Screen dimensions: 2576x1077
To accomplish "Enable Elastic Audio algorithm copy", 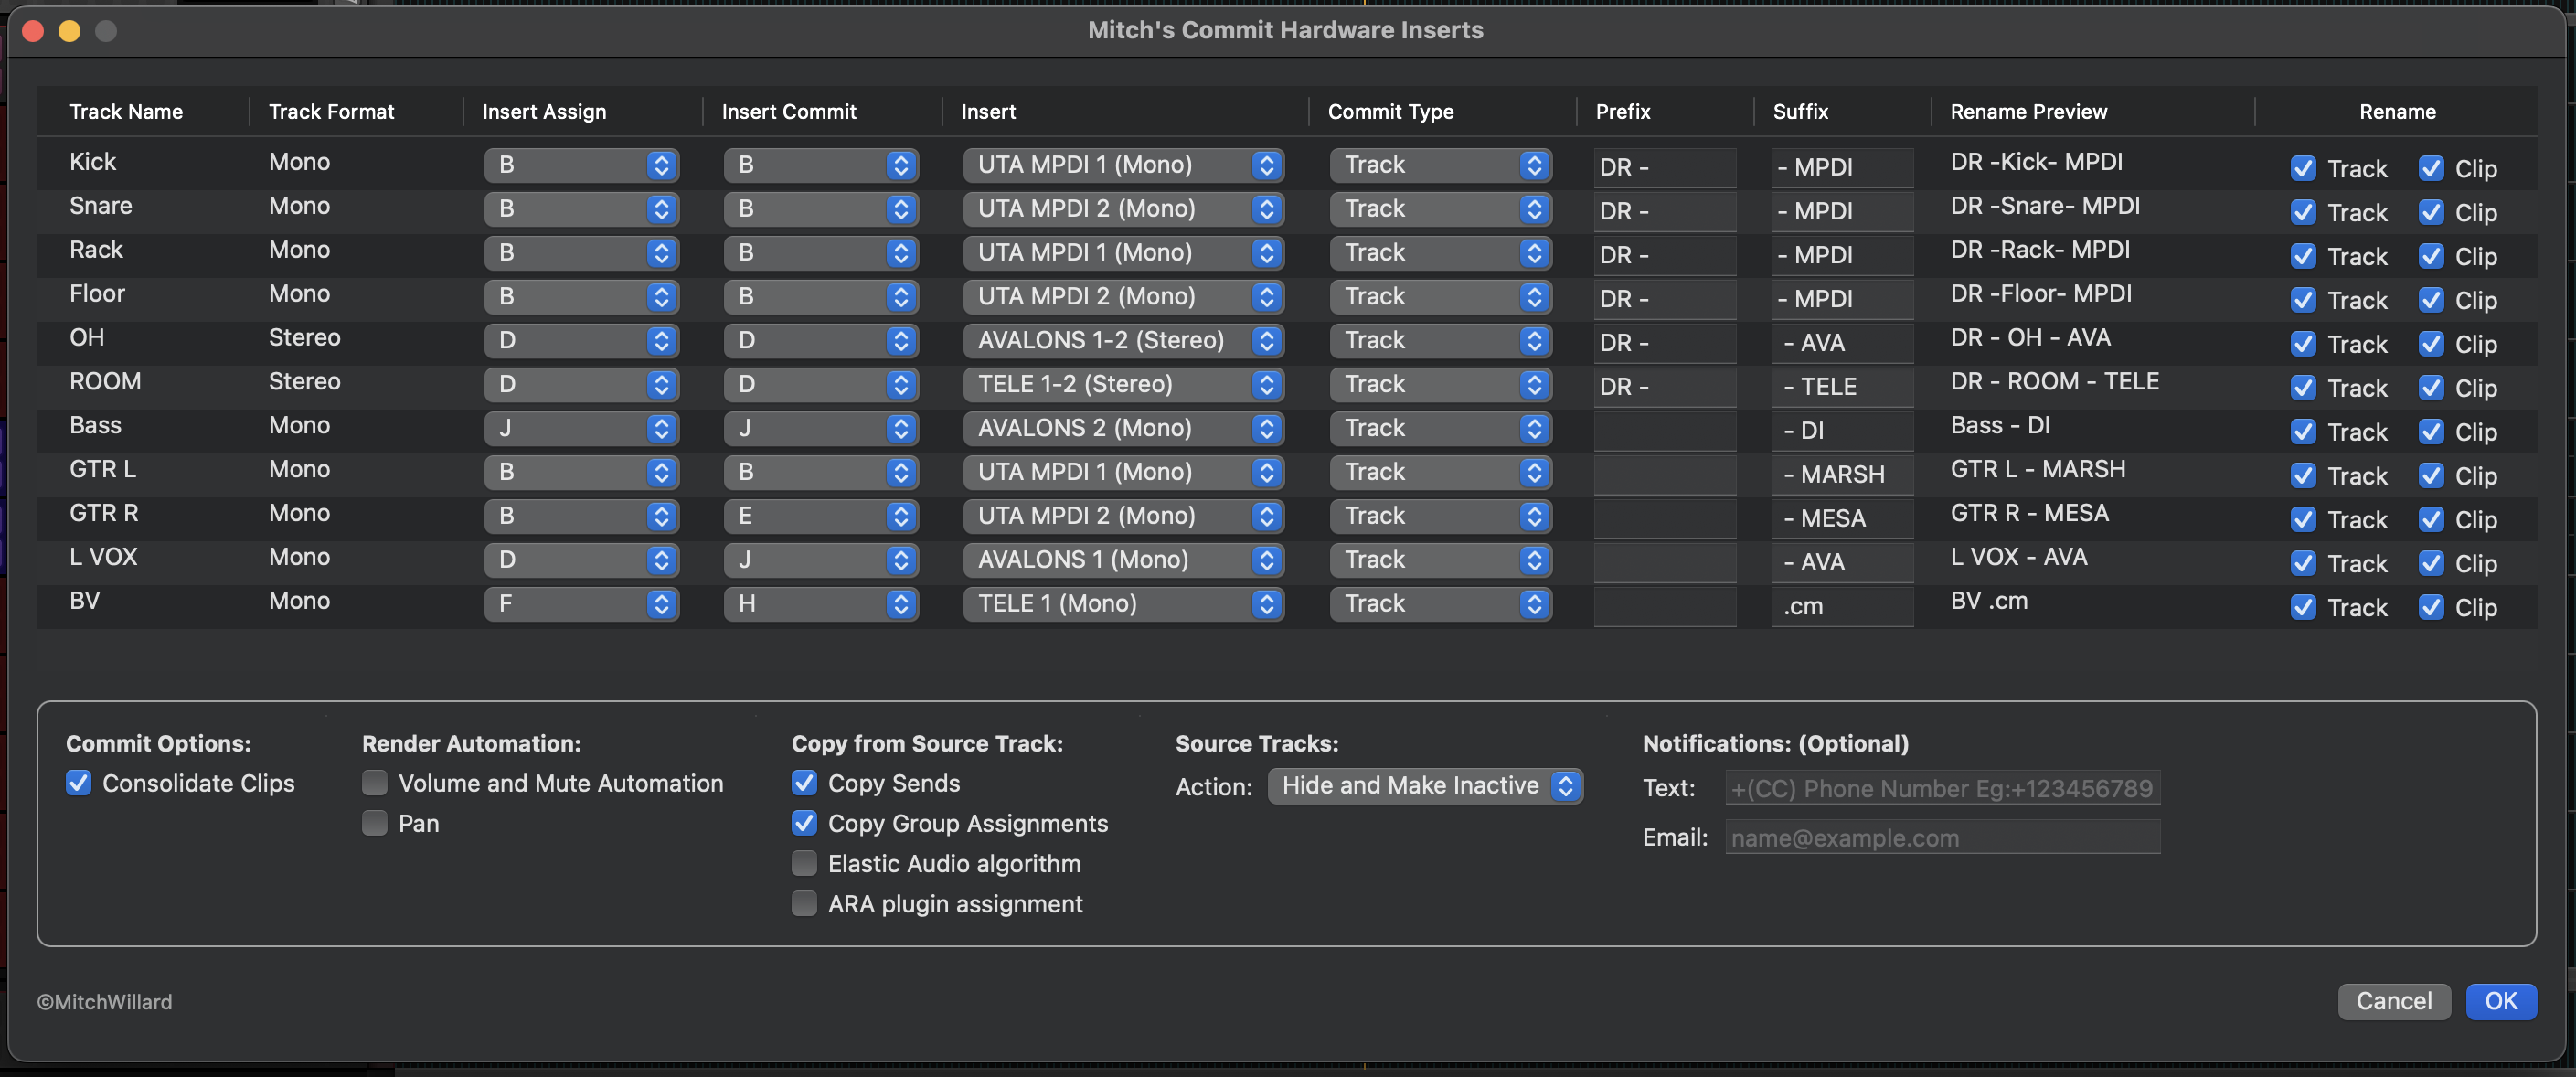I will tap(804, 863).
